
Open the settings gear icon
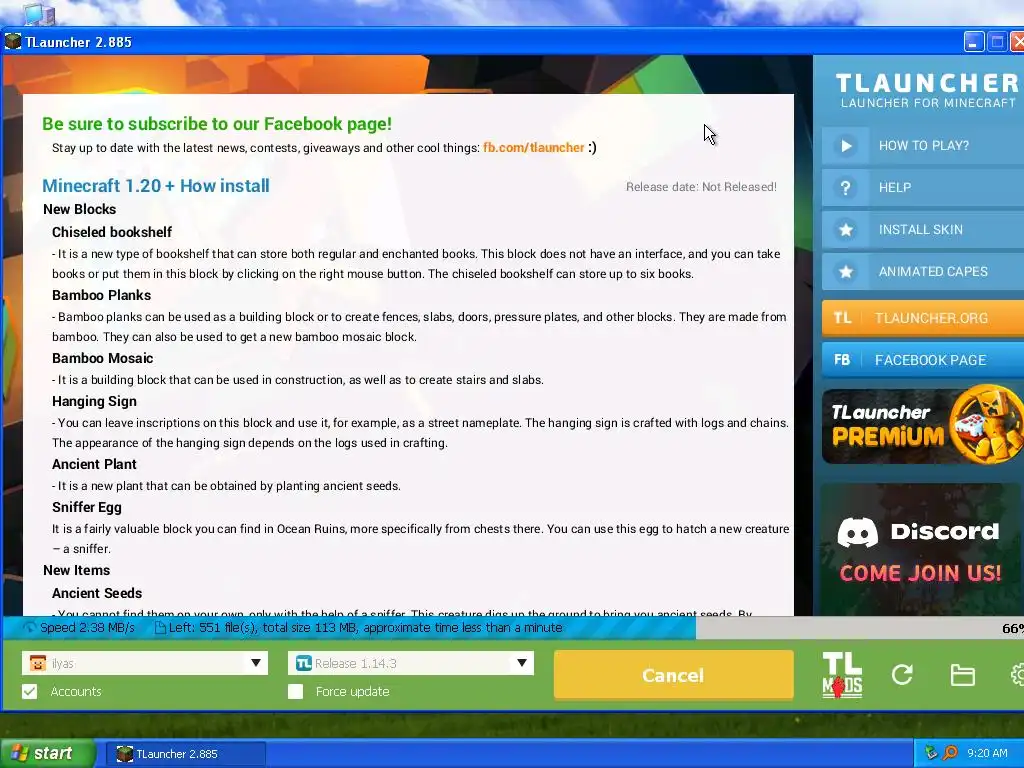[x=1017, y=675]
